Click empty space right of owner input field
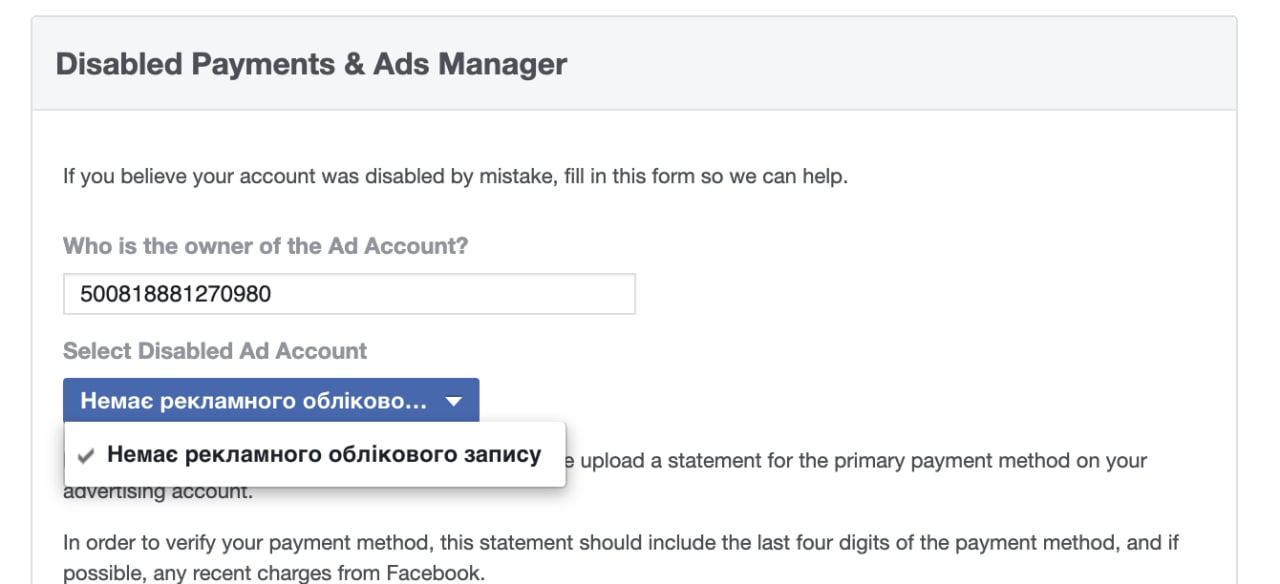 tap(930, 294)
